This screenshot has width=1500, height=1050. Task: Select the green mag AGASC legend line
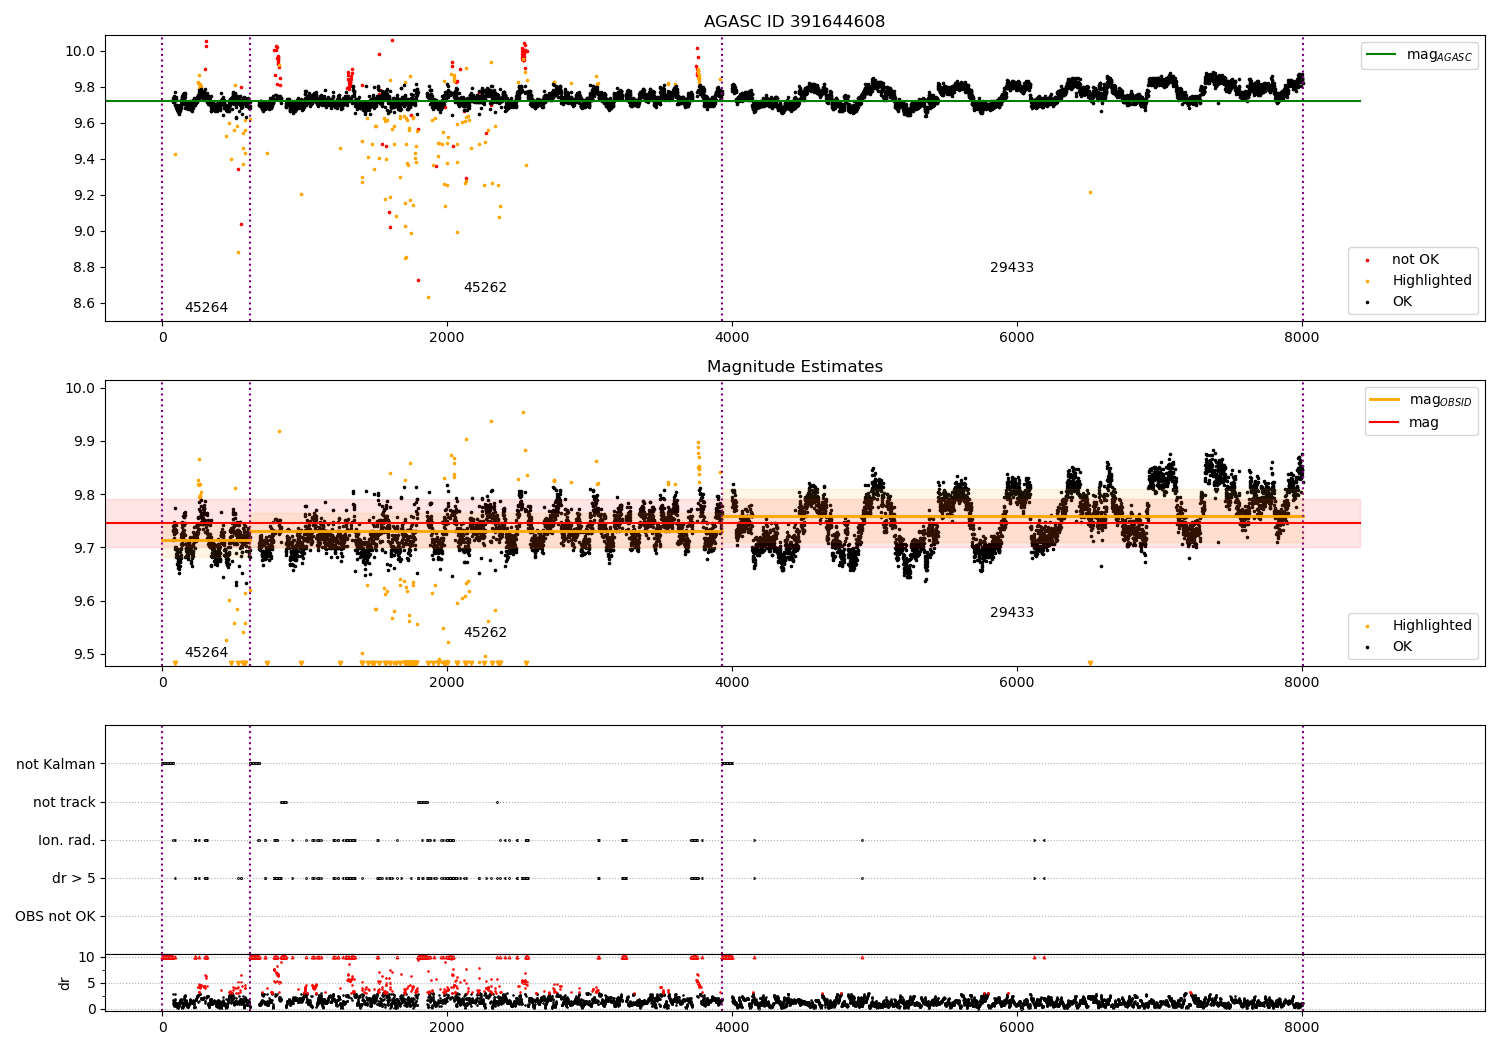(1381, 55)
